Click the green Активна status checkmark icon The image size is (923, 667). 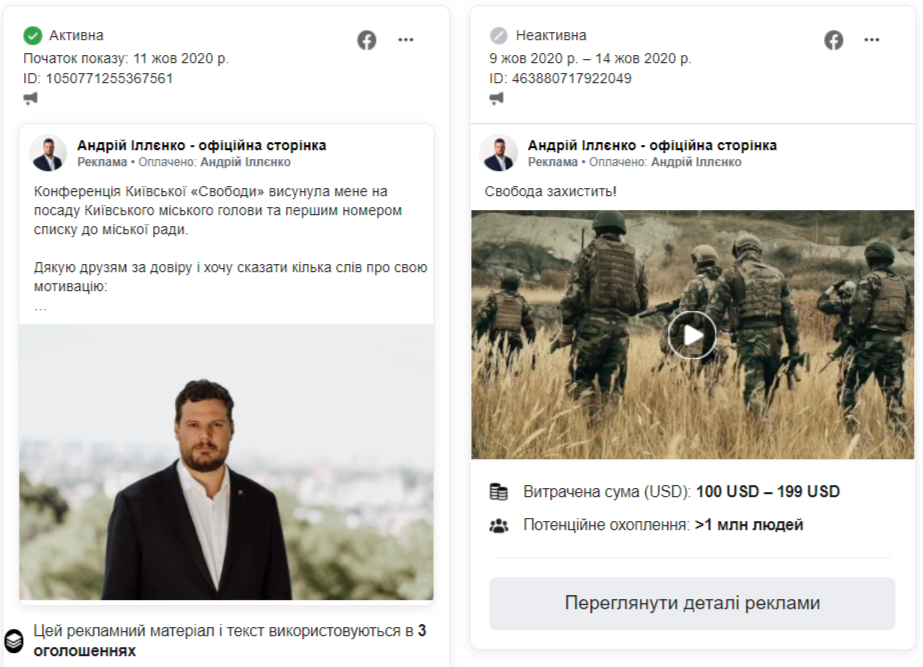[x=33, y=36]
